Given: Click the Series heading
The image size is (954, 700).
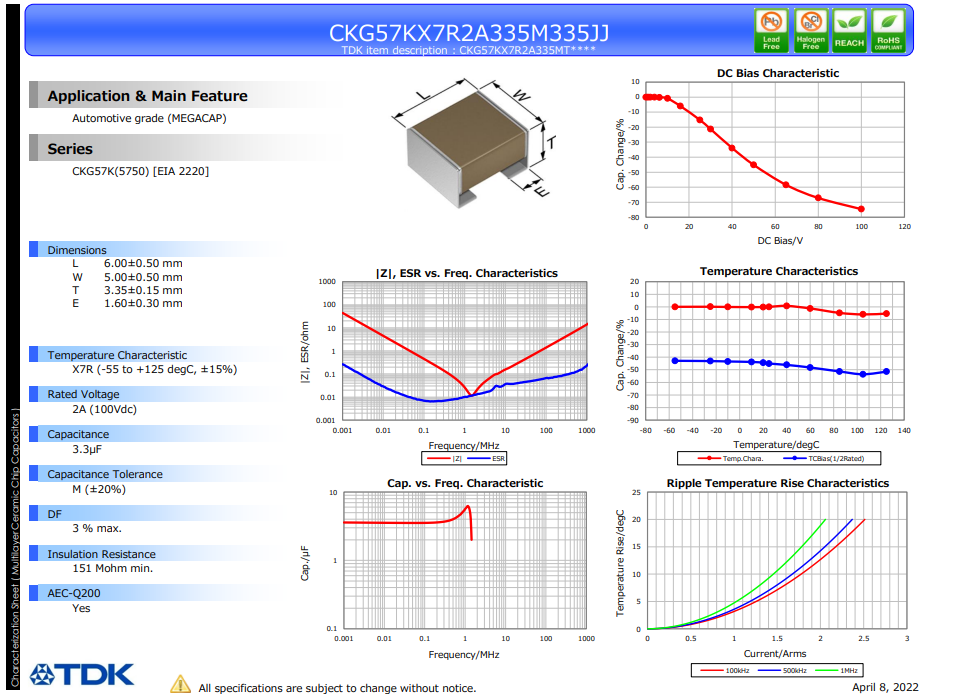Looking at the screenshot, I should tap(70, 149).
